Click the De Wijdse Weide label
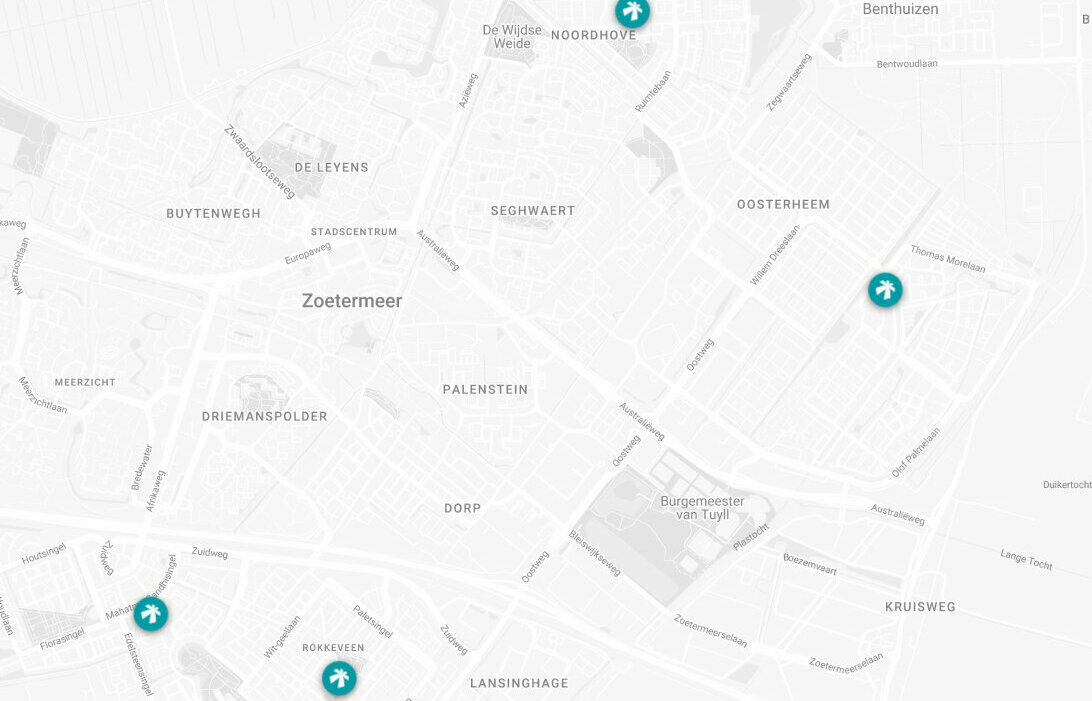1092x701 pixels. pos(513,37)
